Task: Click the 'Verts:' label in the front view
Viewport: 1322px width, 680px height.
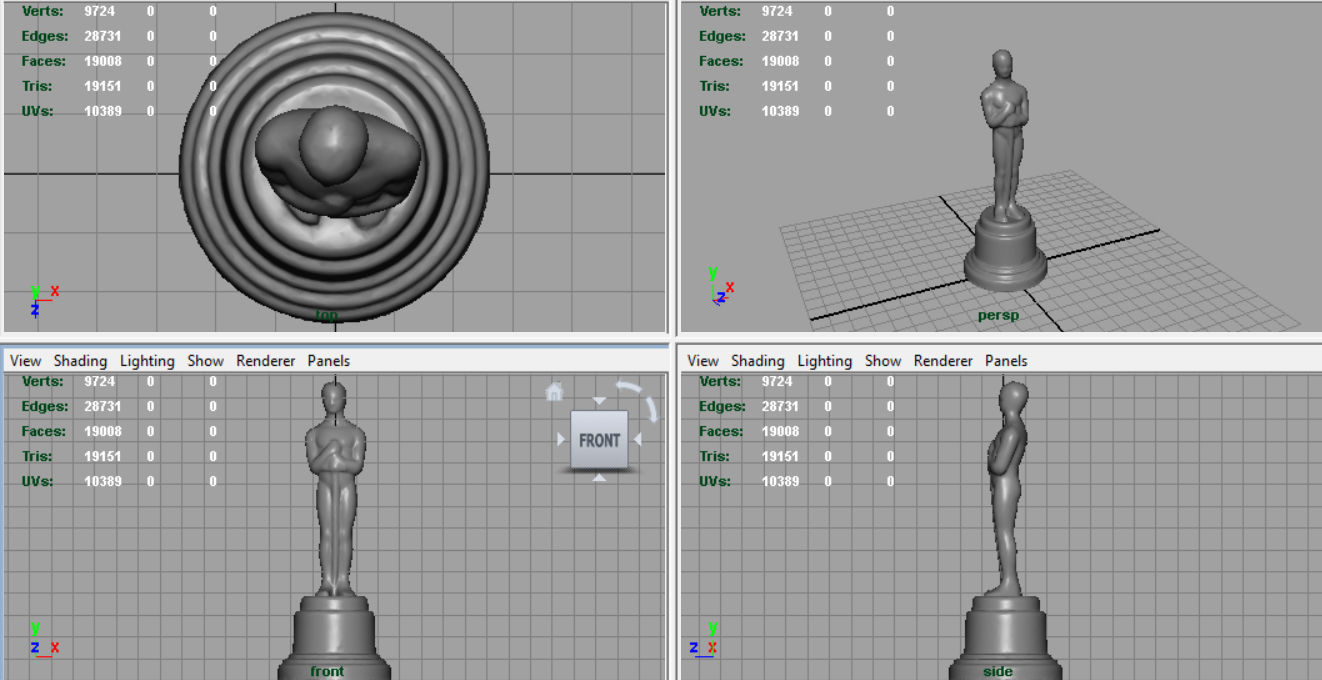Action: tap(43, 381)
